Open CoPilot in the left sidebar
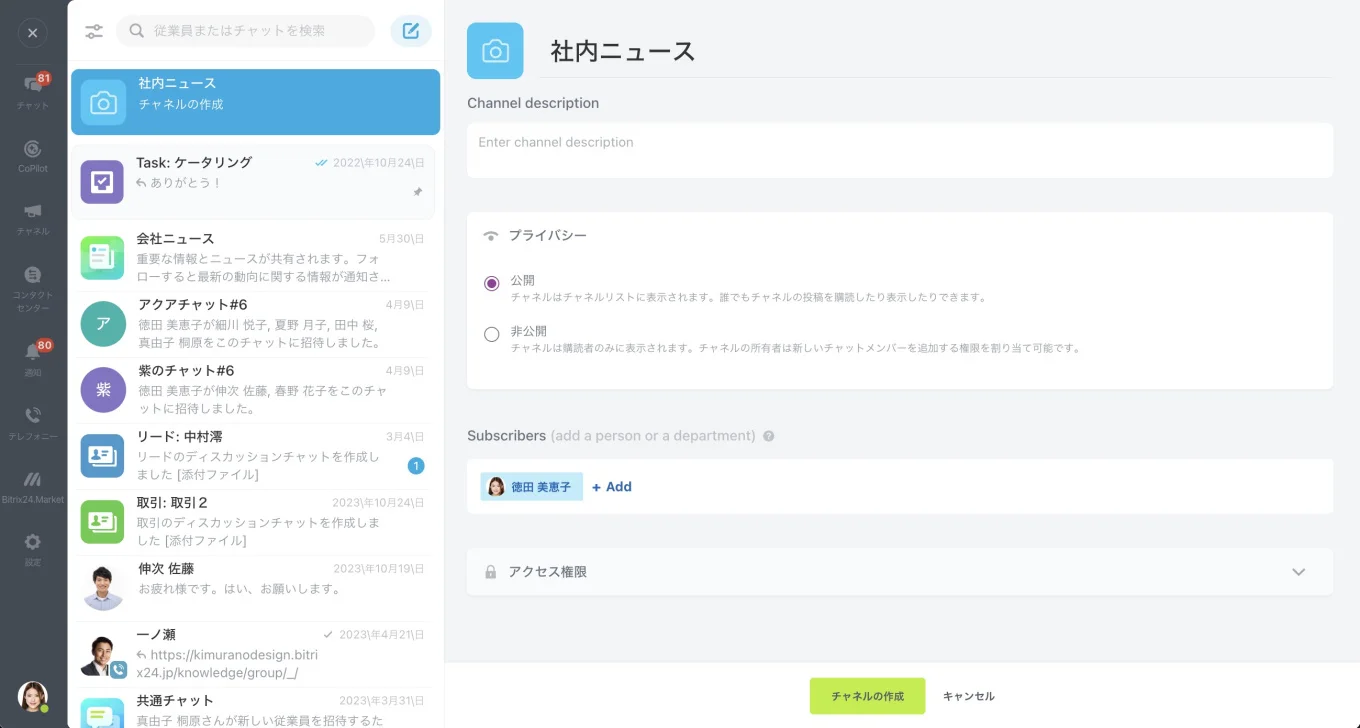The height and width of the screenshot is (728, 1360). coord(33,155)
